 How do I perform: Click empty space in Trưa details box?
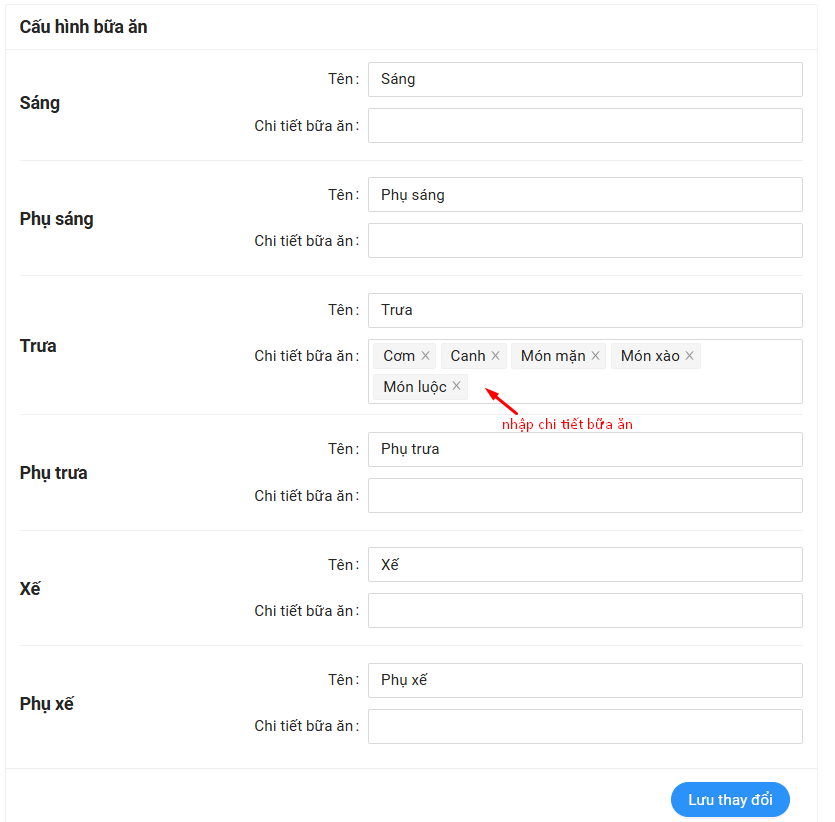640,386
